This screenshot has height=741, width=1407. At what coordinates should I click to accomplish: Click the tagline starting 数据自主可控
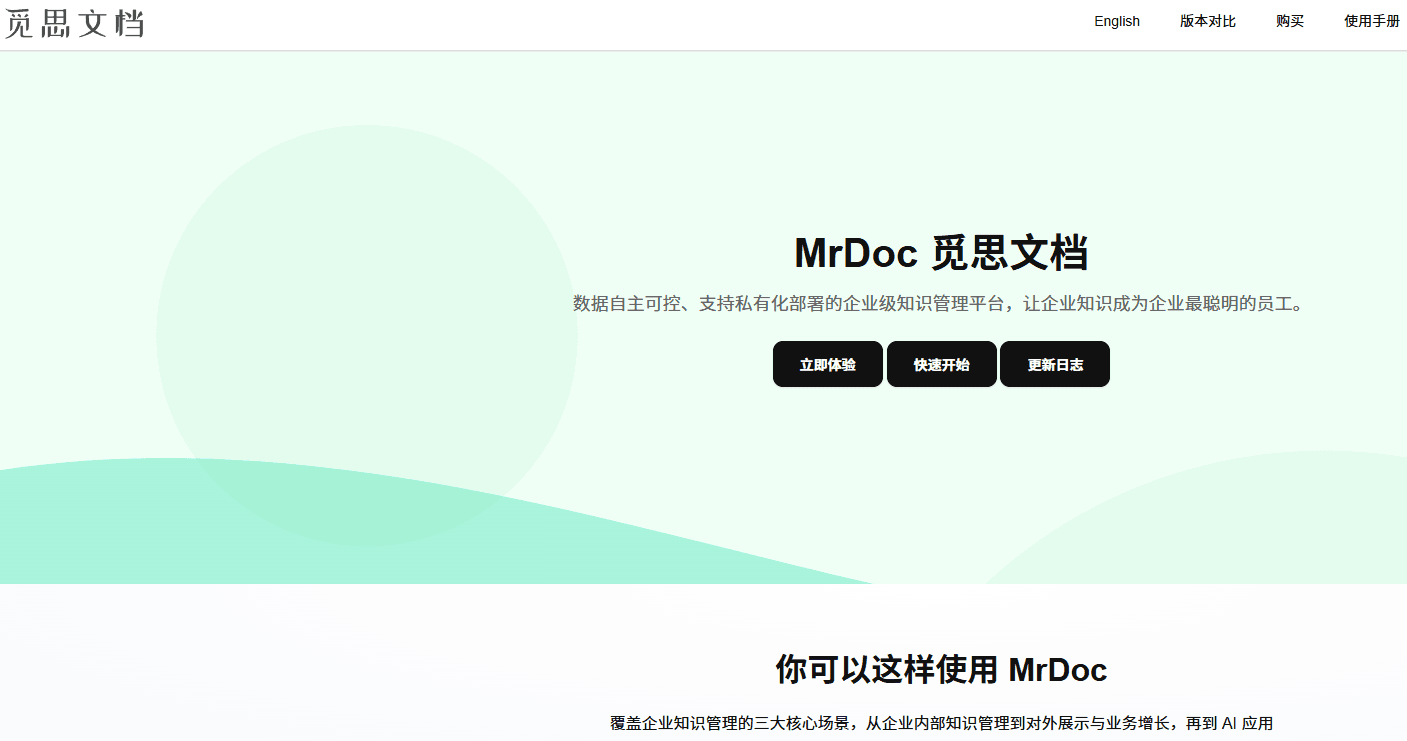(940, 304)
